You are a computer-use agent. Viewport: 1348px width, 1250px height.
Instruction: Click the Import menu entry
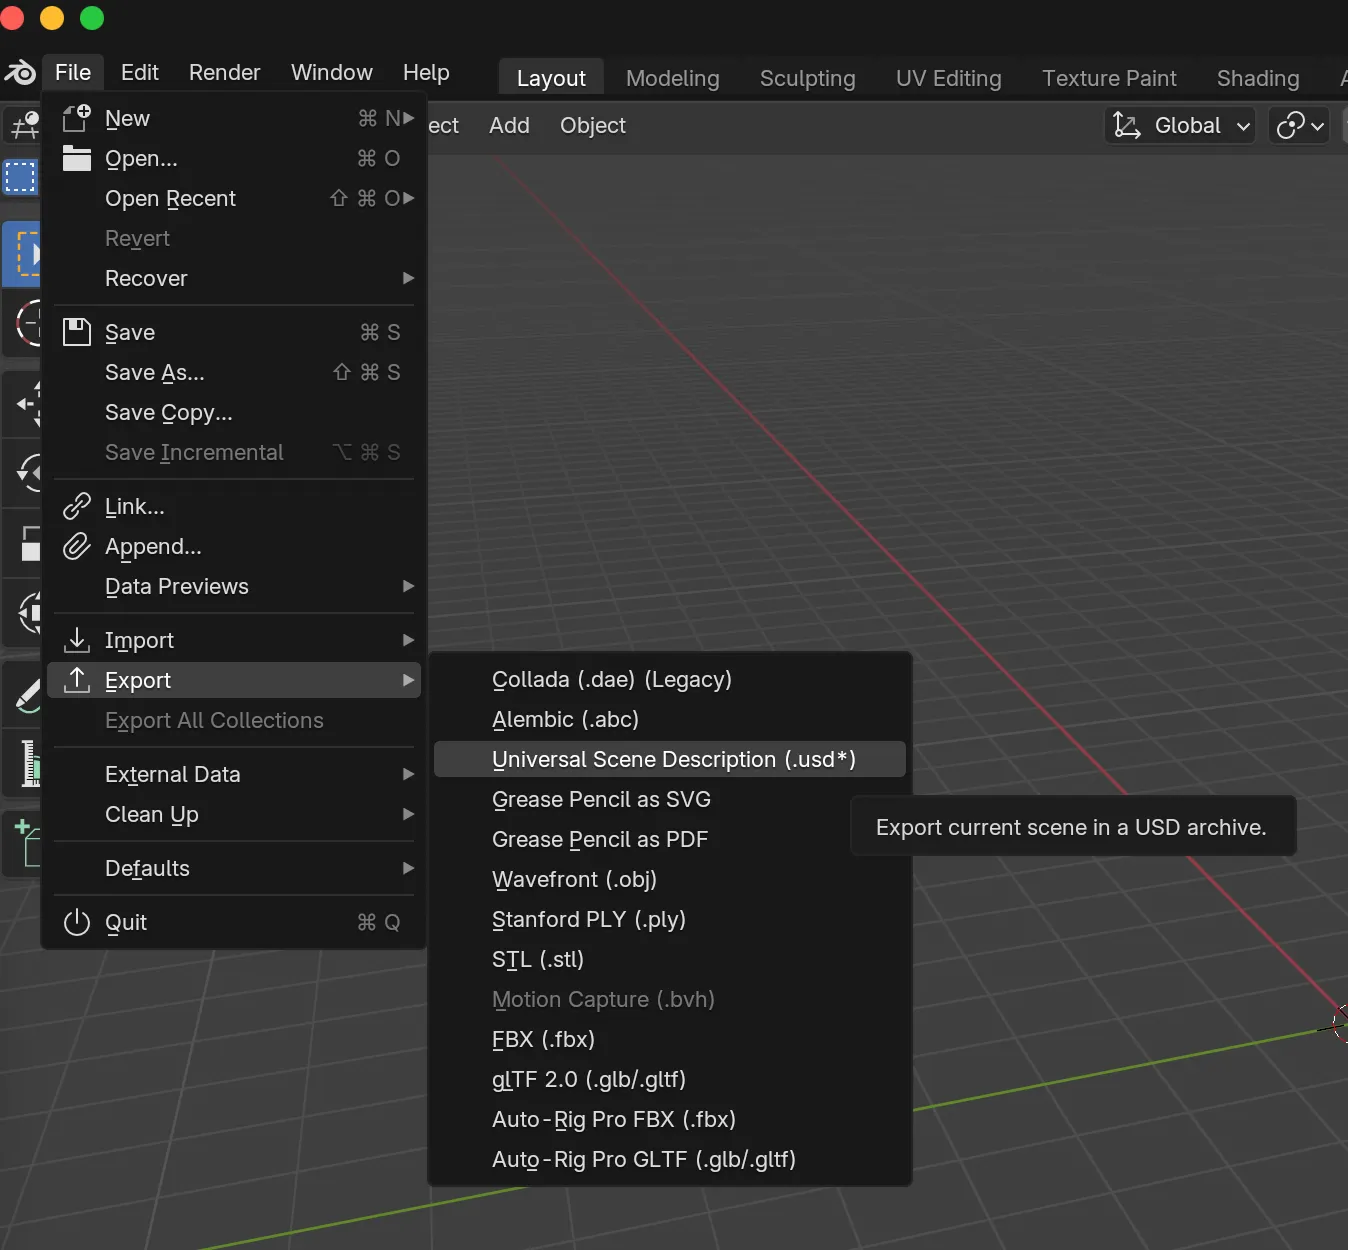(x=234, y=640)
